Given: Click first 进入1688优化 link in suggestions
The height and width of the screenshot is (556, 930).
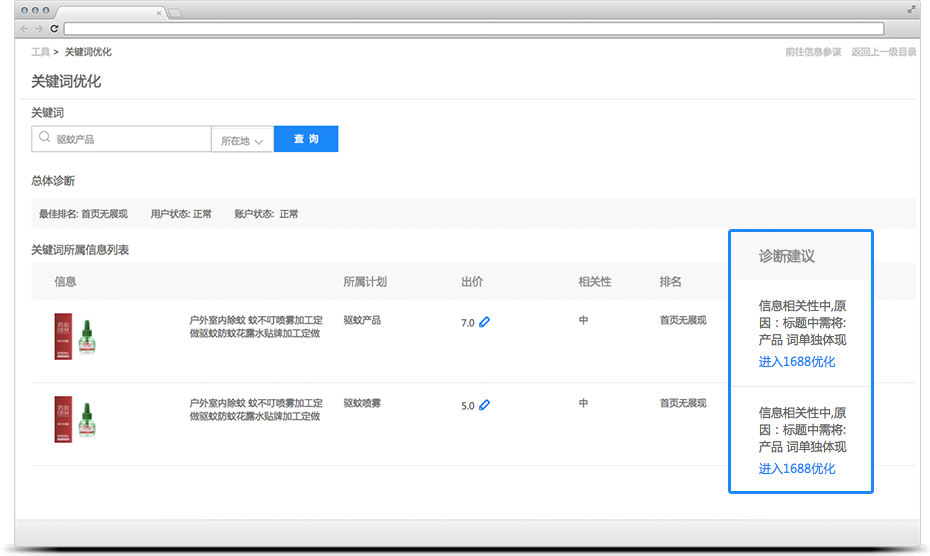Looking at the screenshot, I should (796, 362).
